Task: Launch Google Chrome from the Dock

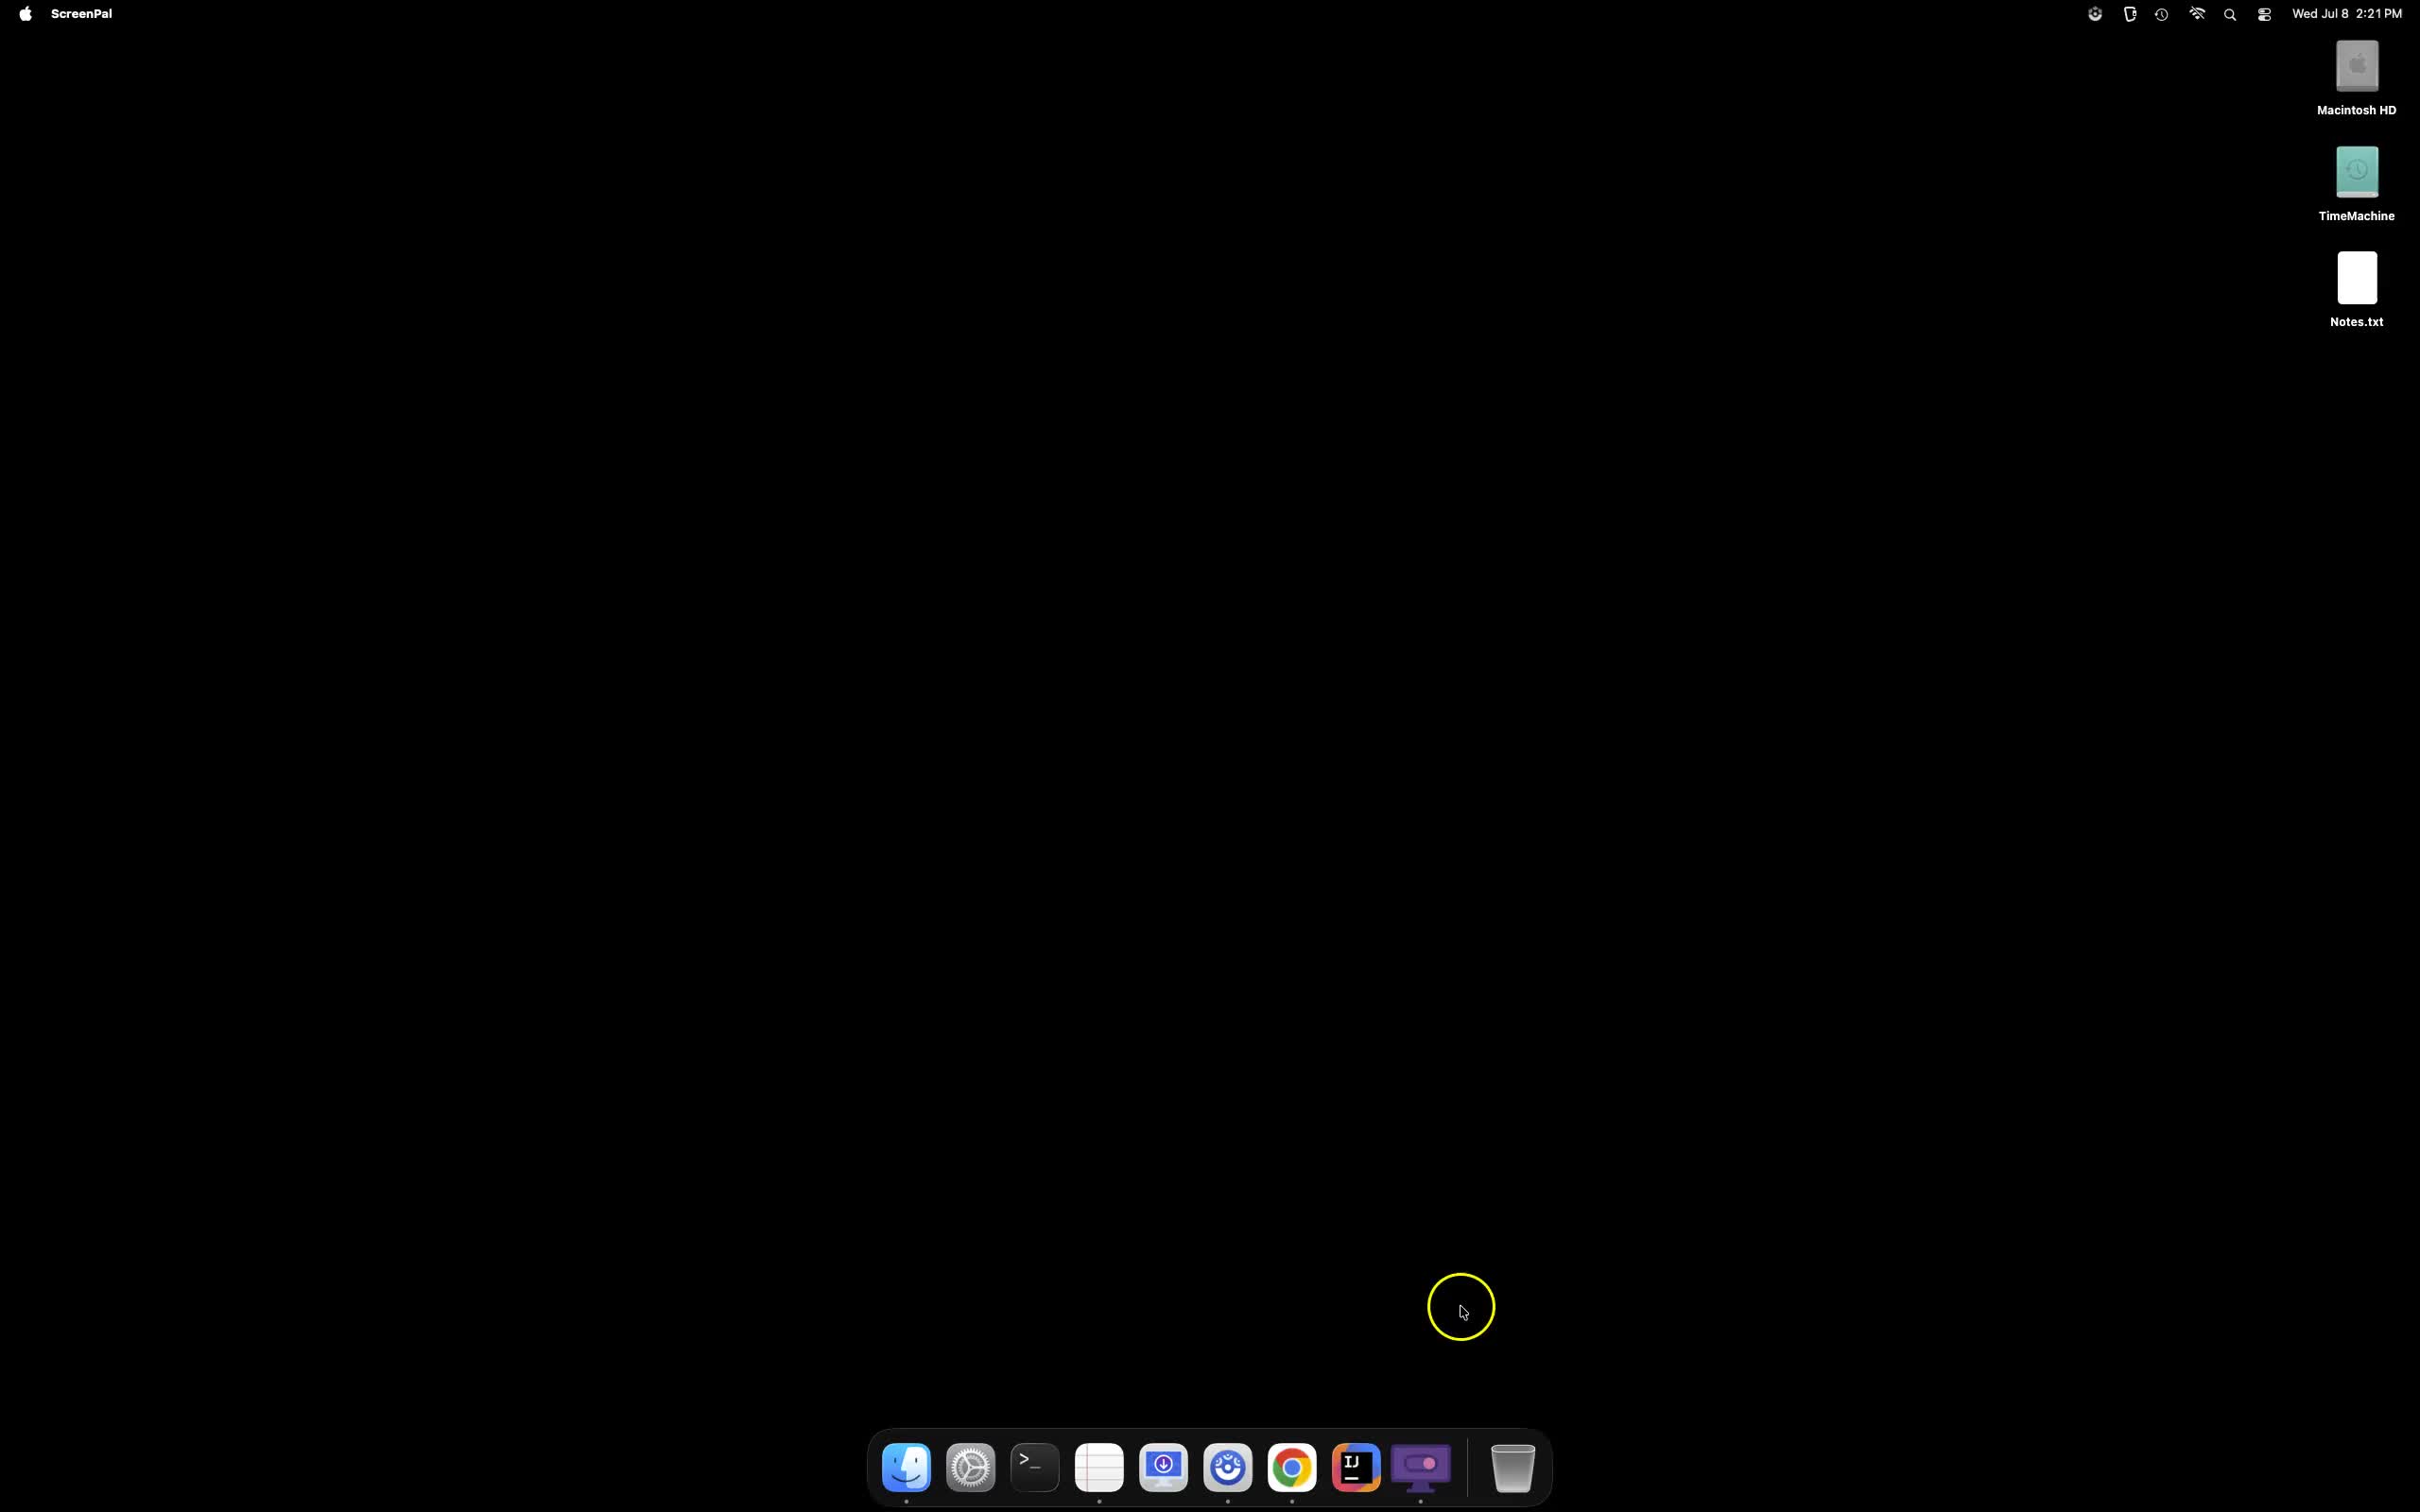Action: pyautogui.click(x=1292, y=1467)
